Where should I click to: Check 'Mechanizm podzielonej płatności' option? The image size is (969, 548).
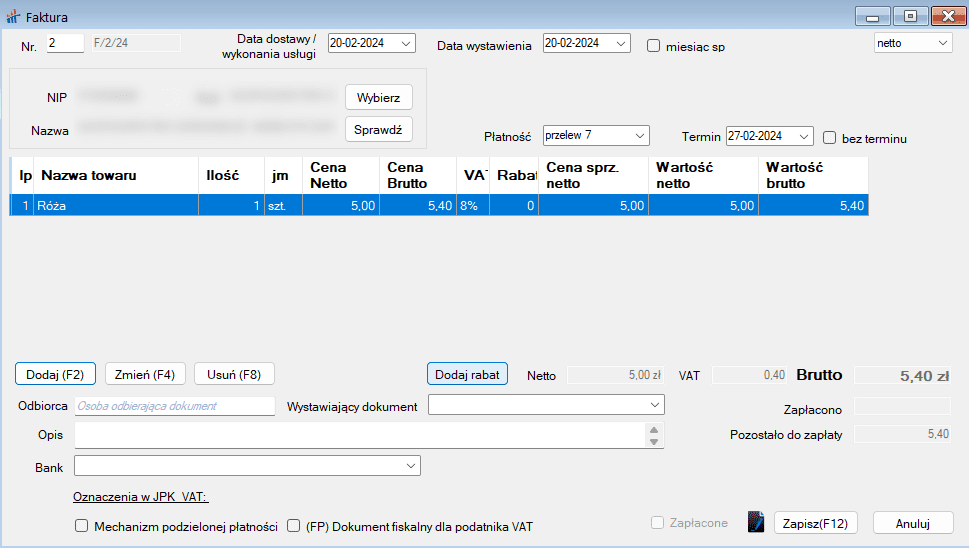(x=82, y=526)
